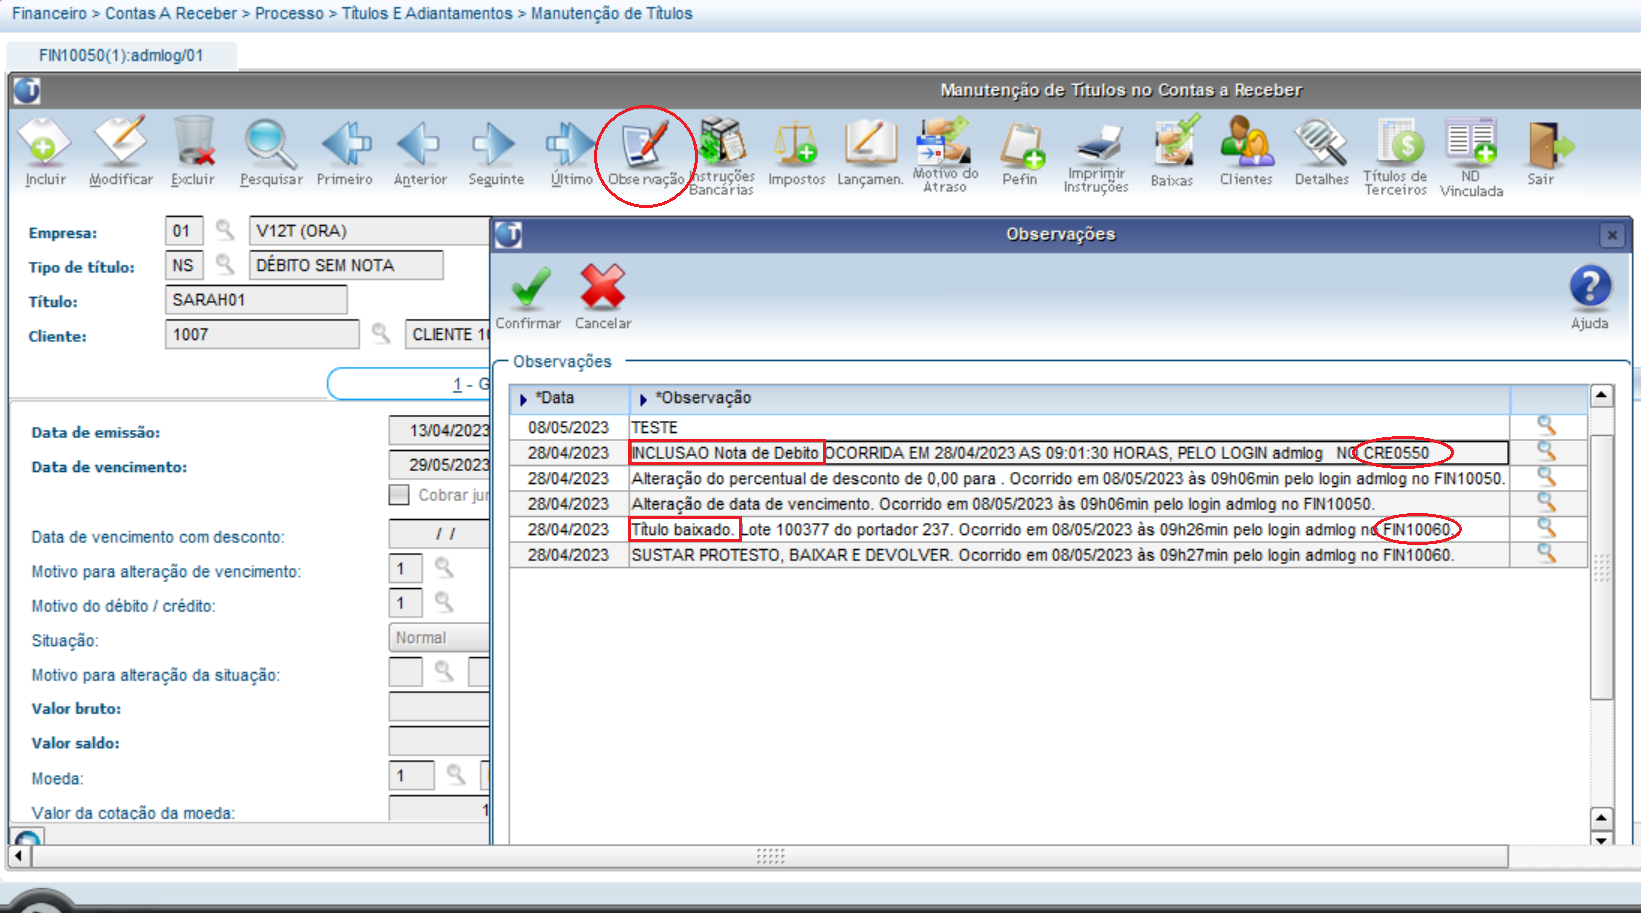Open Motivo do Atraso icon
Screen dimensions: 1641x913
[x=945, y=153]
